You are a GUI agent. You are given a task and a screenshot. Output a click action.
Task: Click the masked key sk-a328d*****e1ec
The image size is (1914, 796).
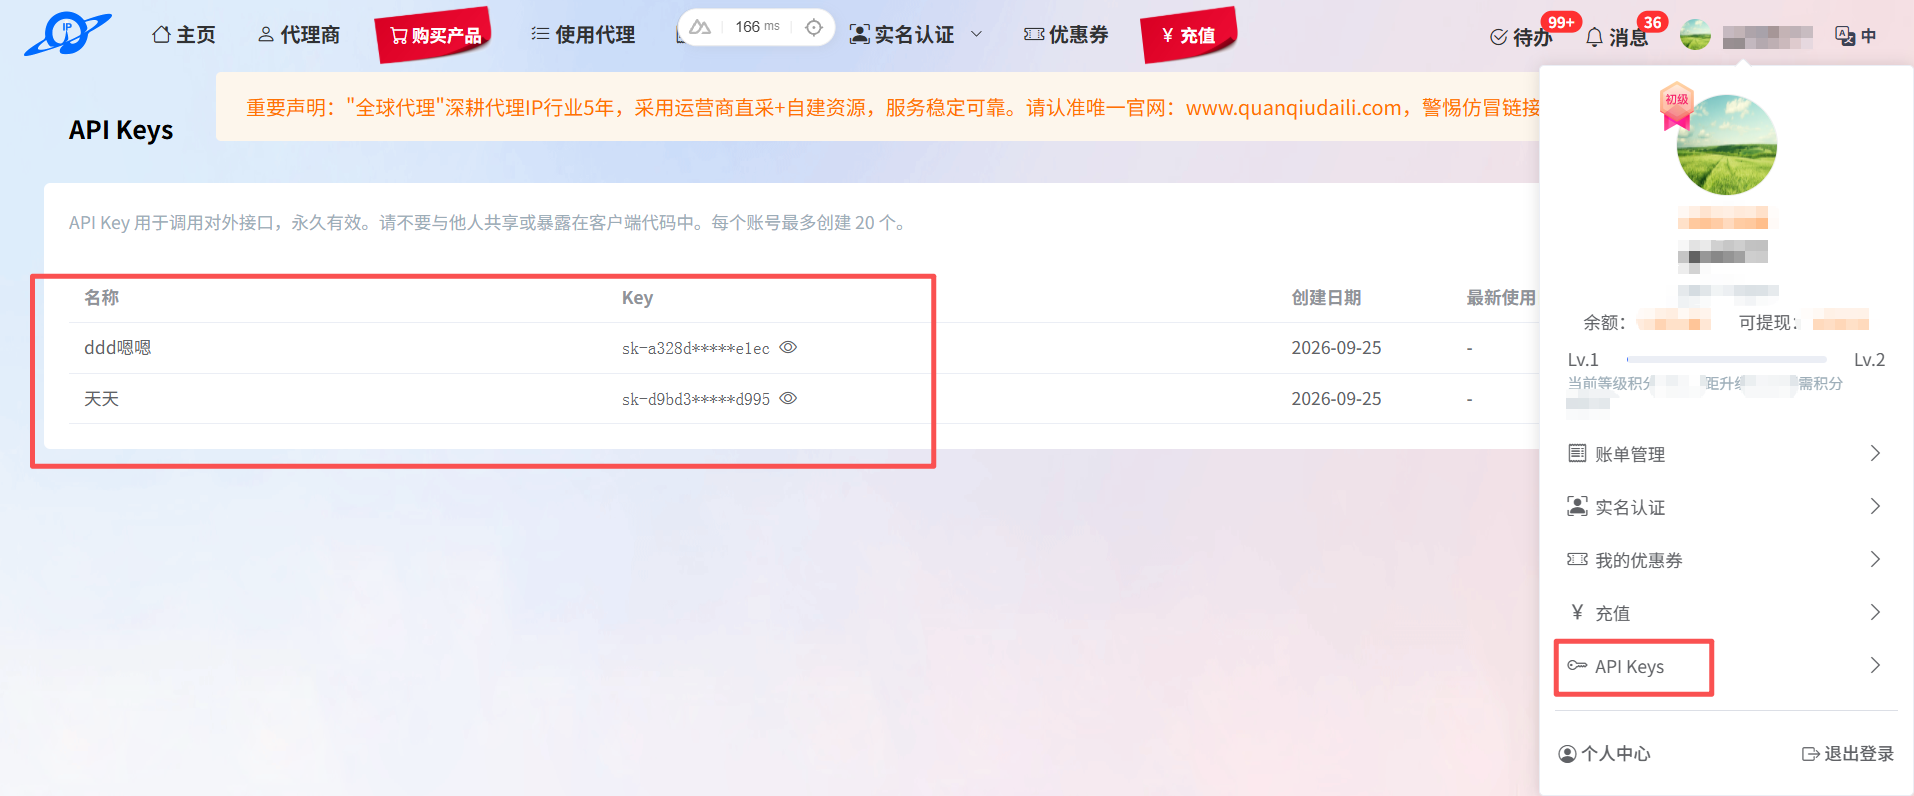(696, 348)
